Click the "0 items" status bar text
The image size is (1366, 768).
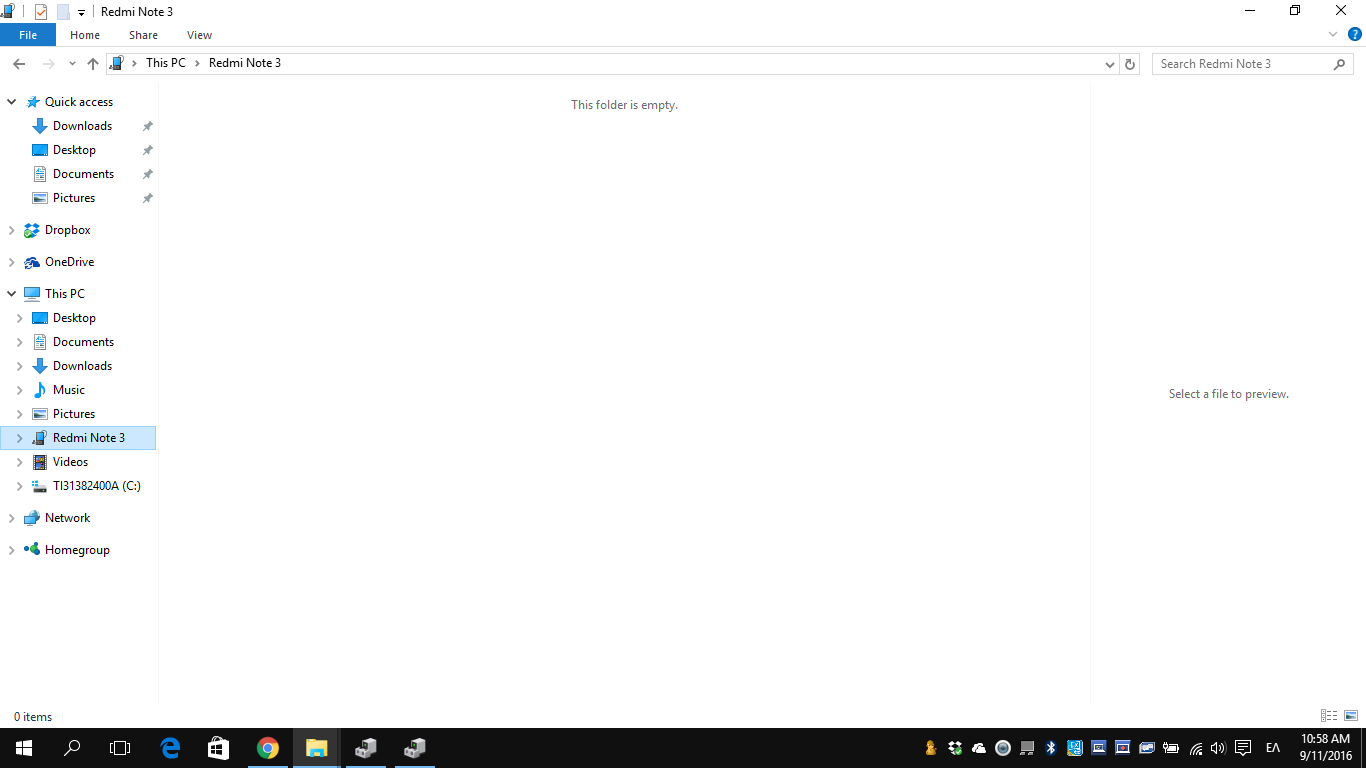click(x=33, y=717)
